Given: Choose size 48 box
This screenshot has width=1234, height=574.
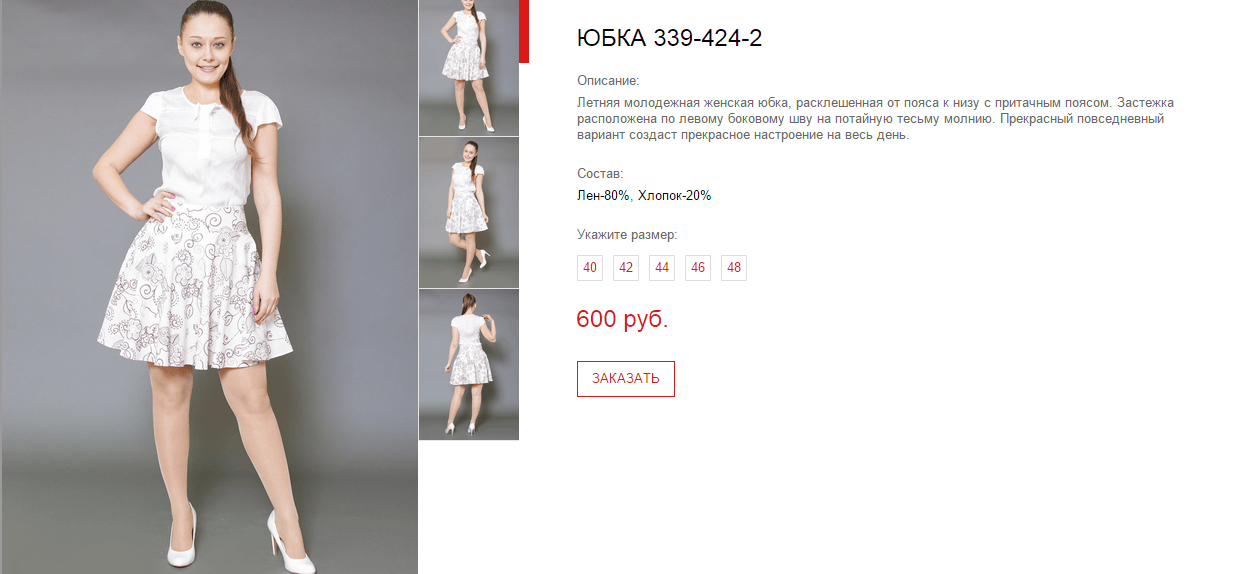Looking at the screenshot, I should pos(734,268).
